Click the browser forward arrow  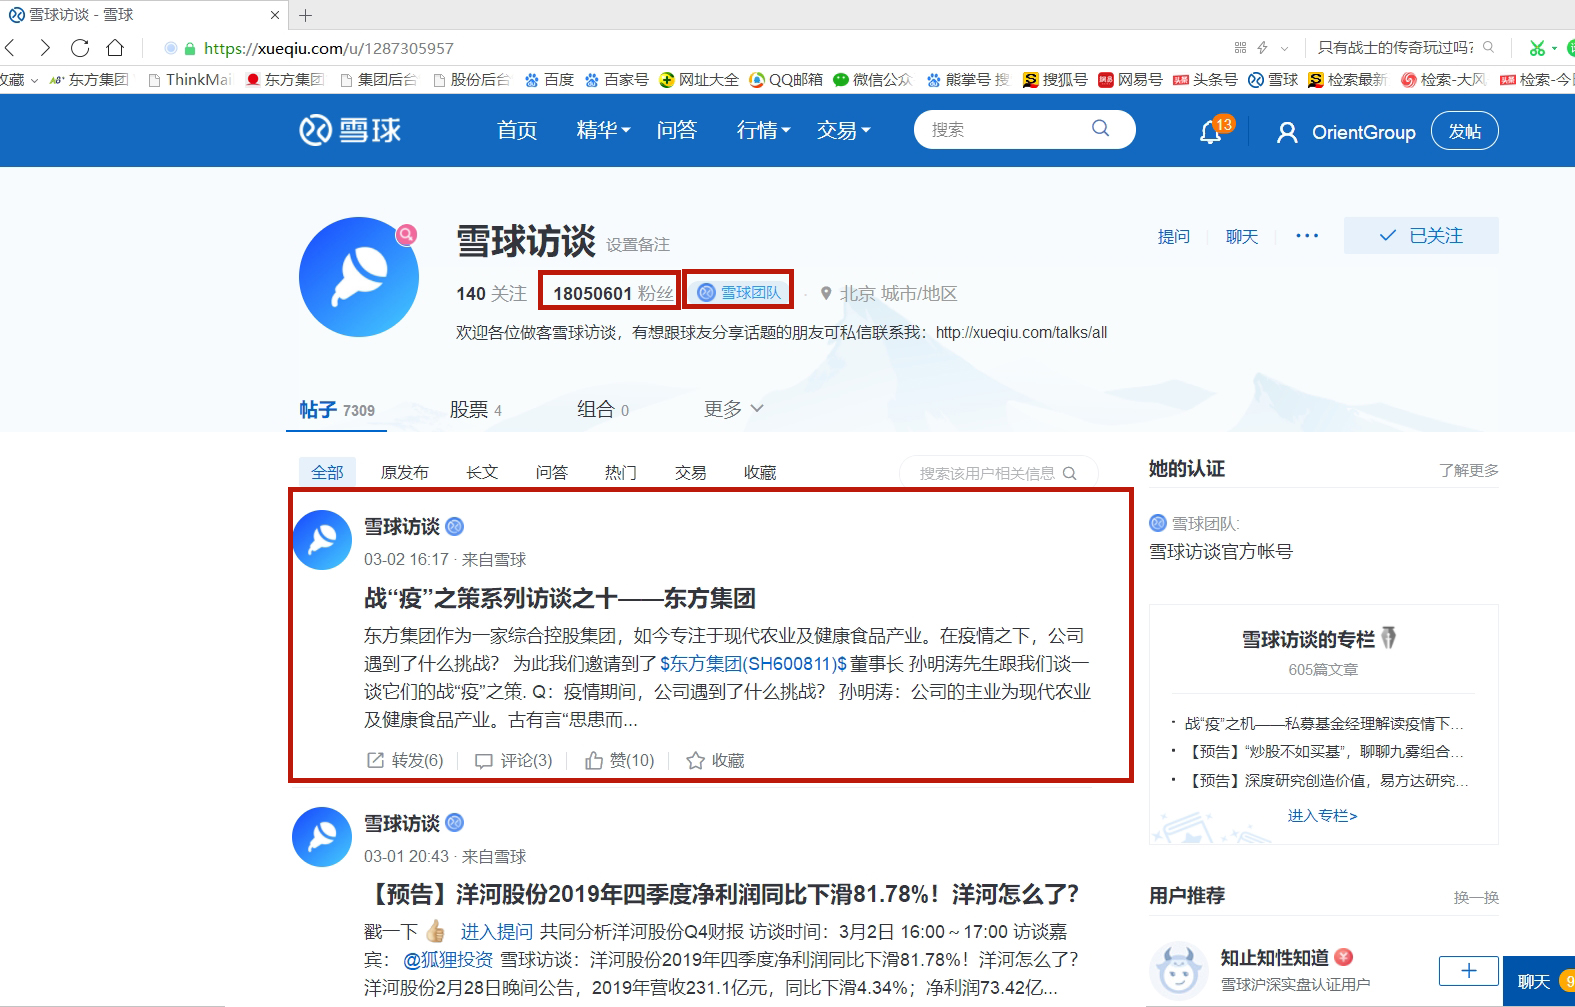coord(45,47)
